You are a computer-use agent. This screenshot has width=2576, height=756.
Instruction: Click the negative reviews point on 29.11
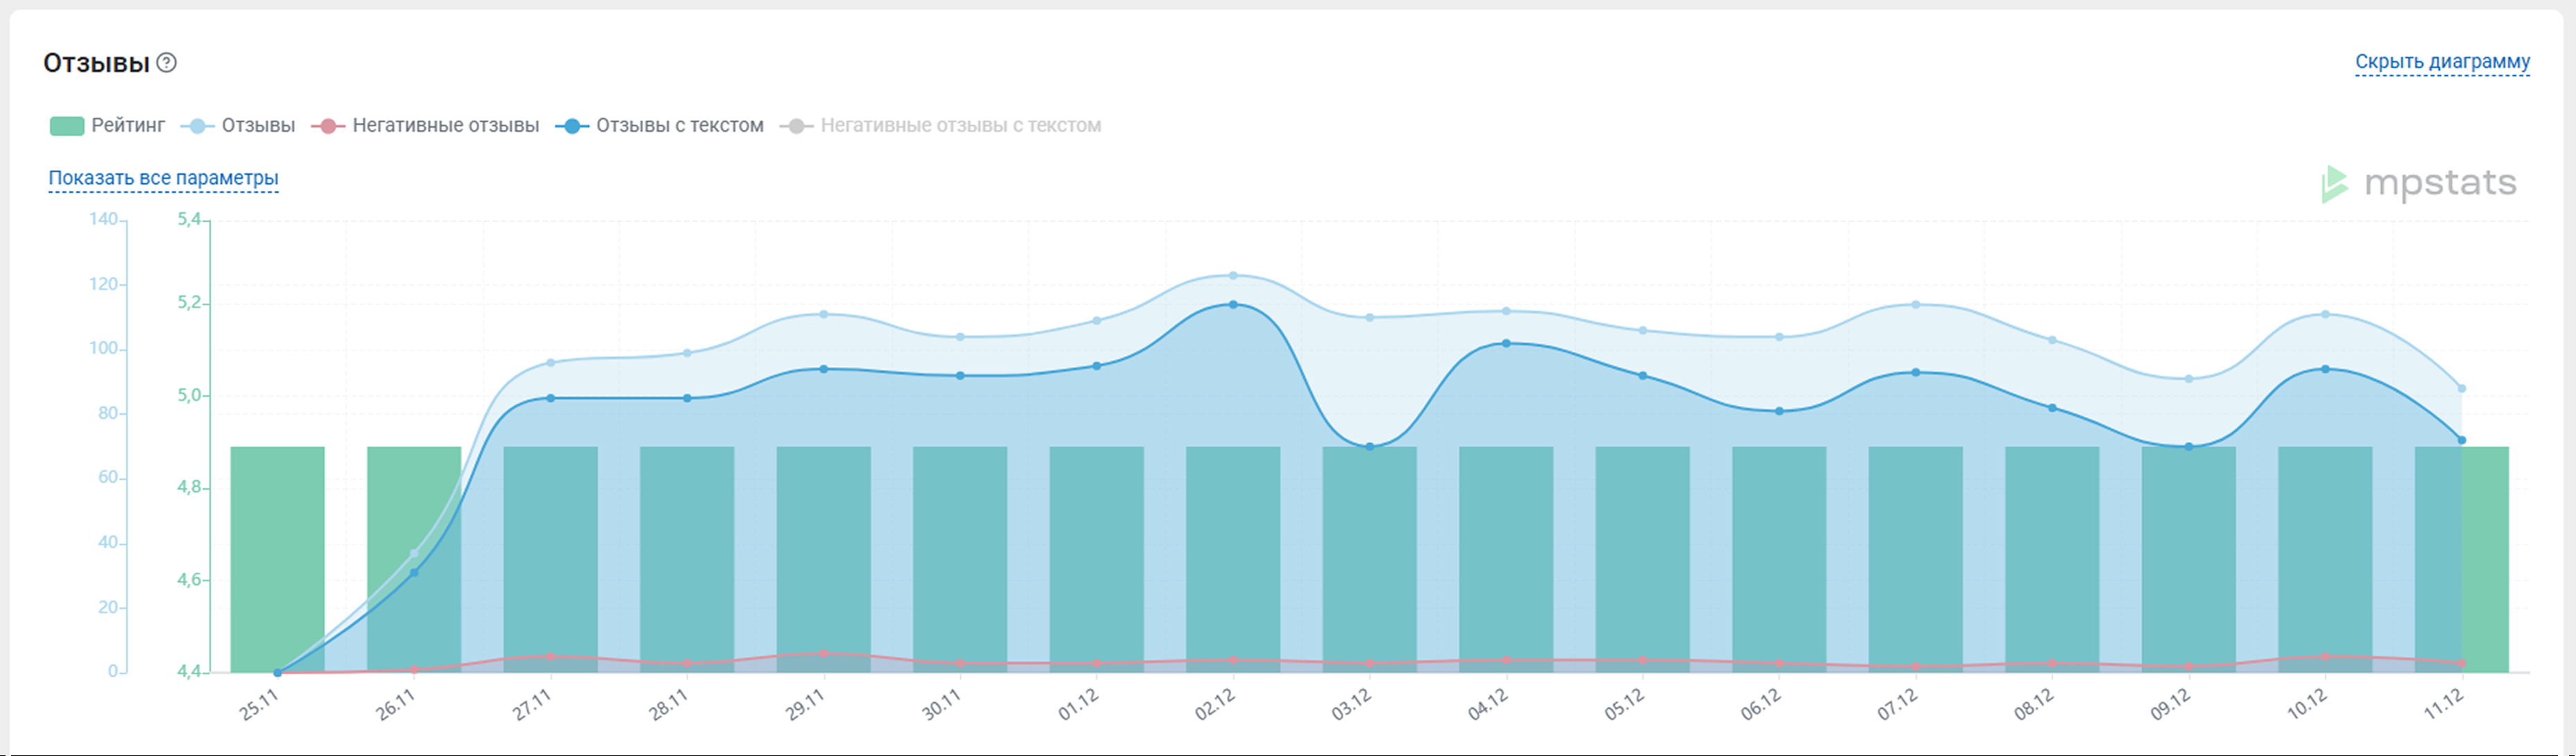click(823, 654)
